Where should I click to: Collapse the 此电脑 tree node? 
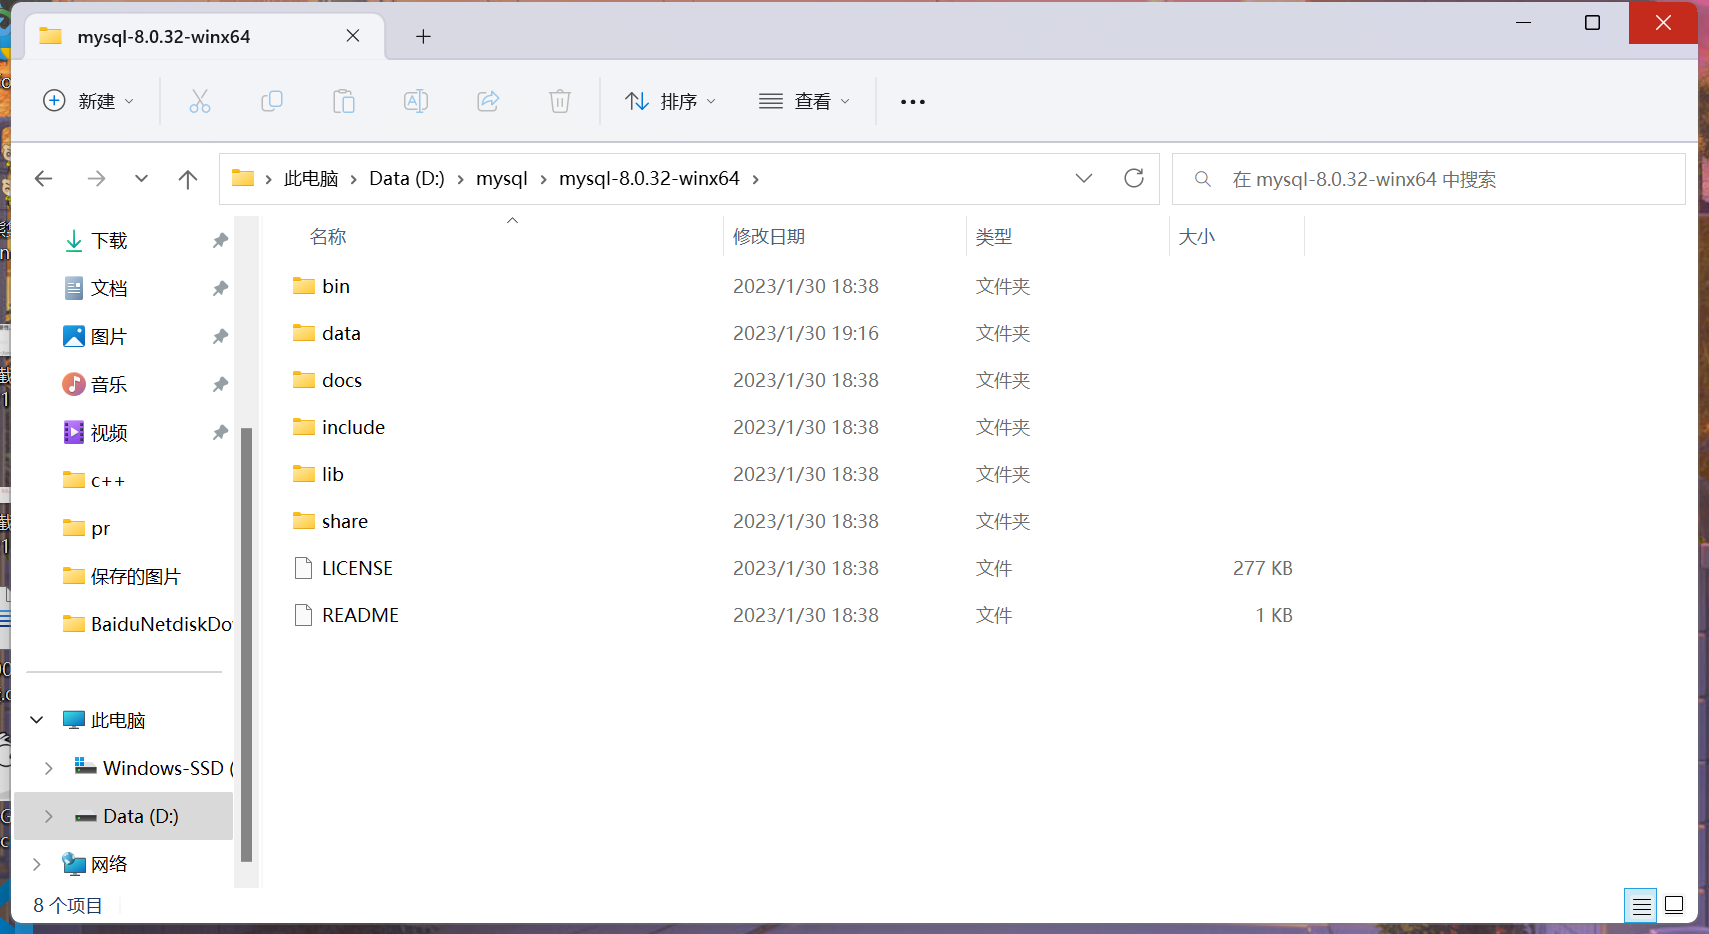[37, 720]
